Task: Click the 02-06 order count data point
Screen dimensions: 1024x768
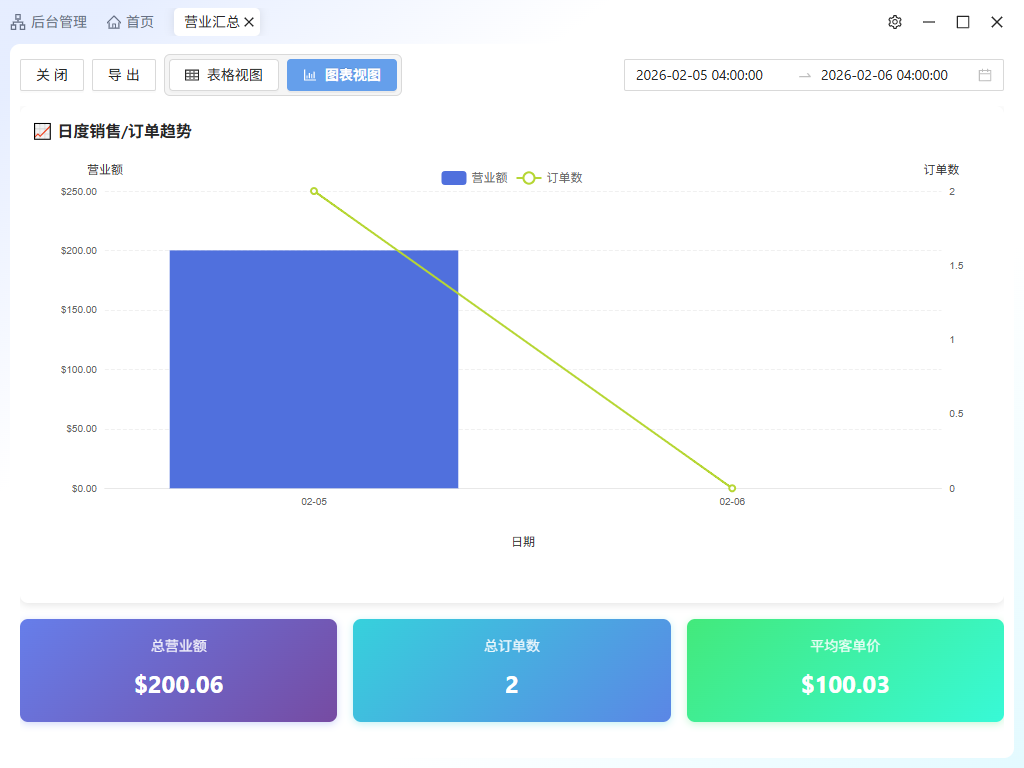Action: (x=732, y=488)
